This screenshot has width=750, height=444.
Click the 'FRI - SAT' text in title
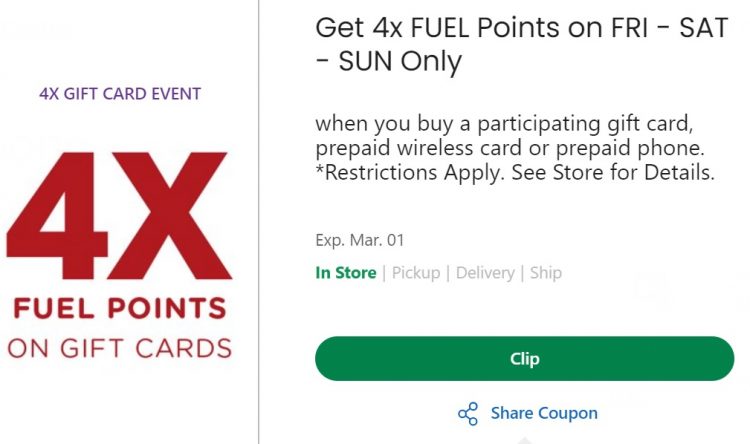tap(669, 27)
